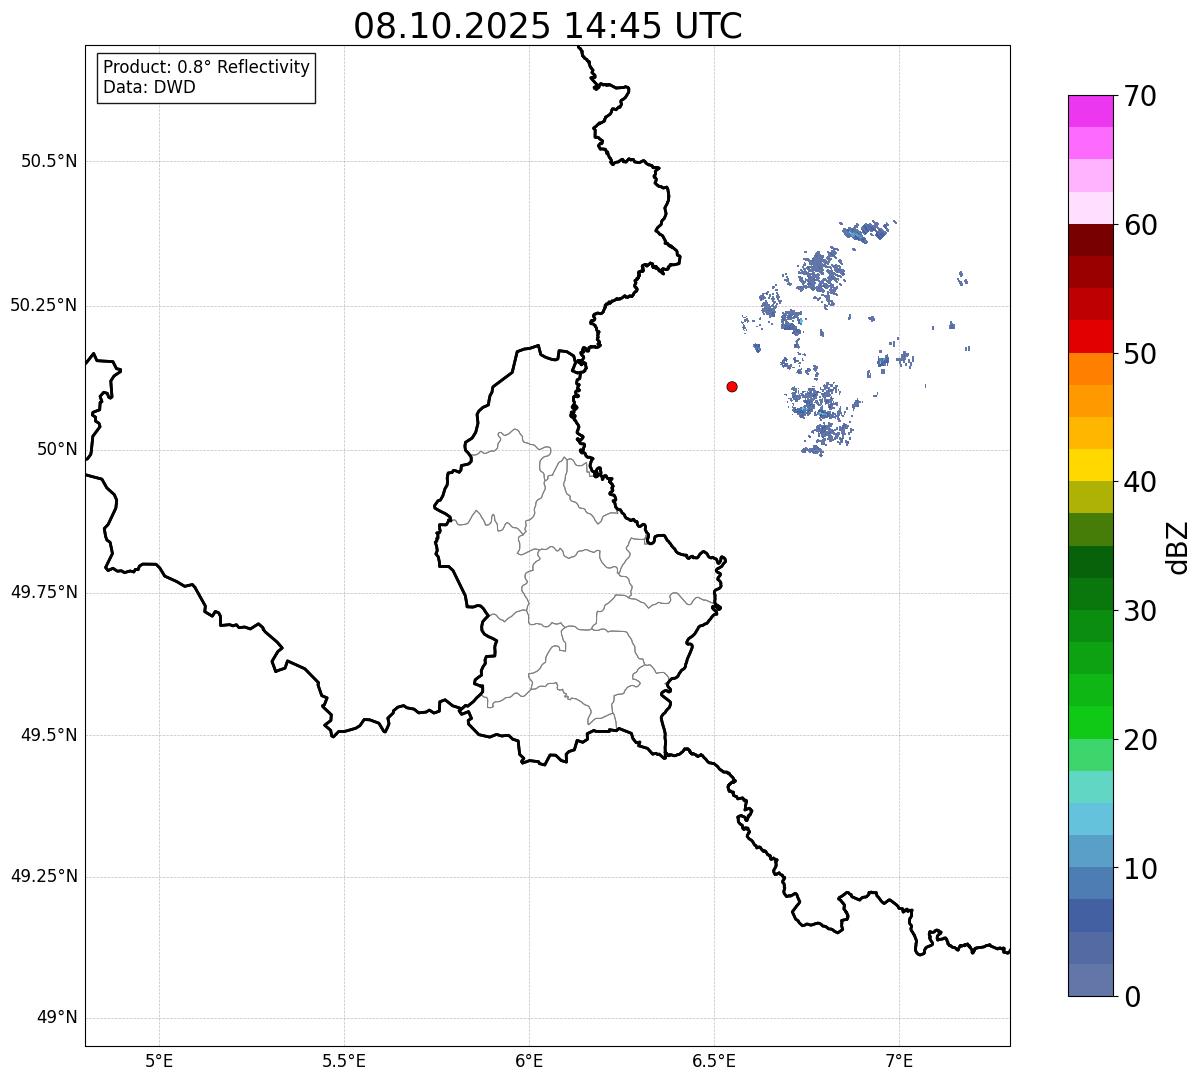Click the colorbar tick label 50

[1140, 354]
